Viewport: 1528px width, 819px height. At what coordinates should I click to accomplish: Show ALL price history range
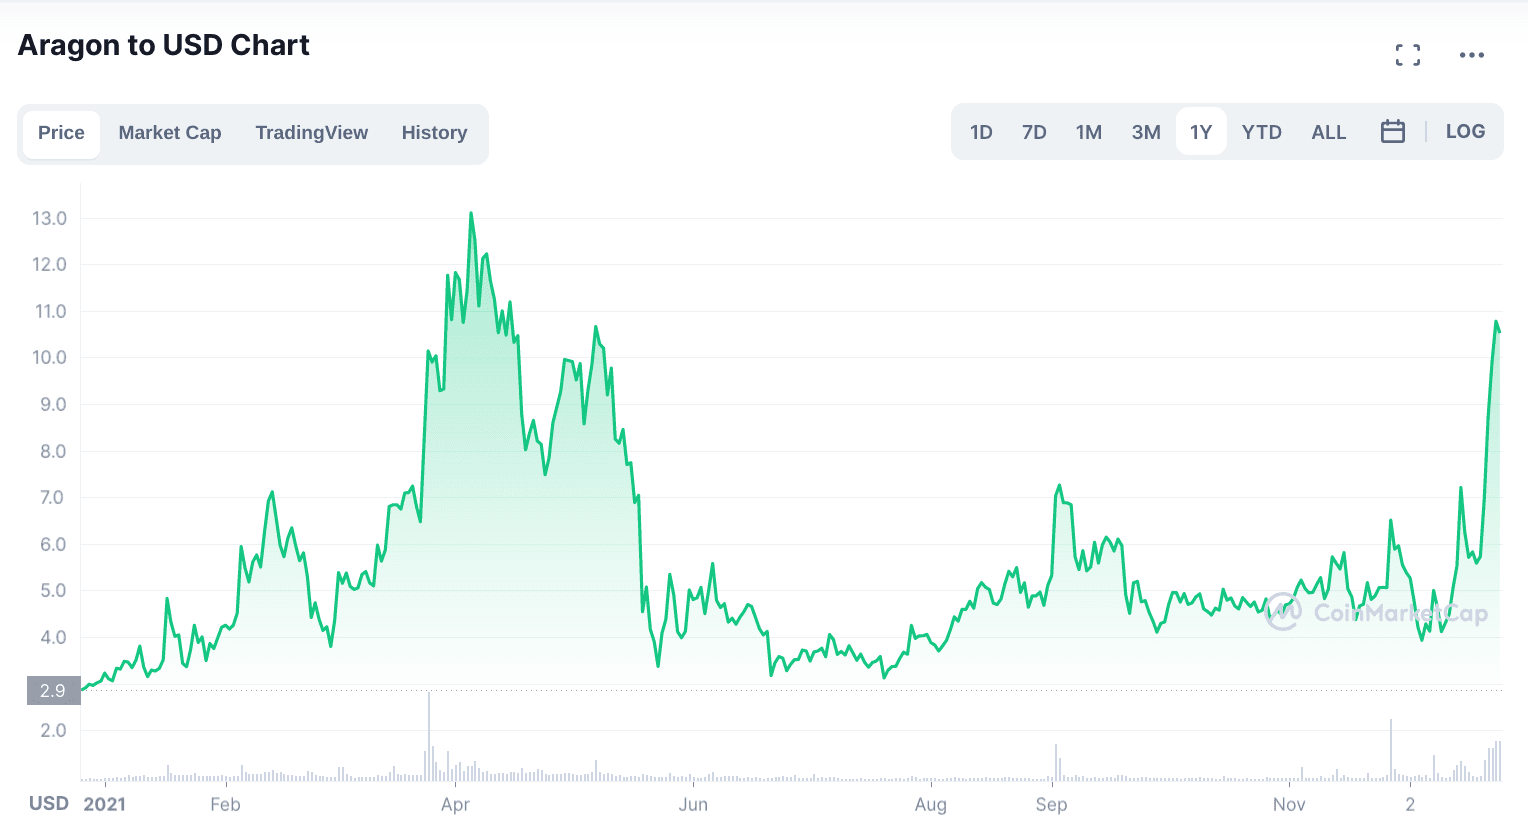(1328, 132)
